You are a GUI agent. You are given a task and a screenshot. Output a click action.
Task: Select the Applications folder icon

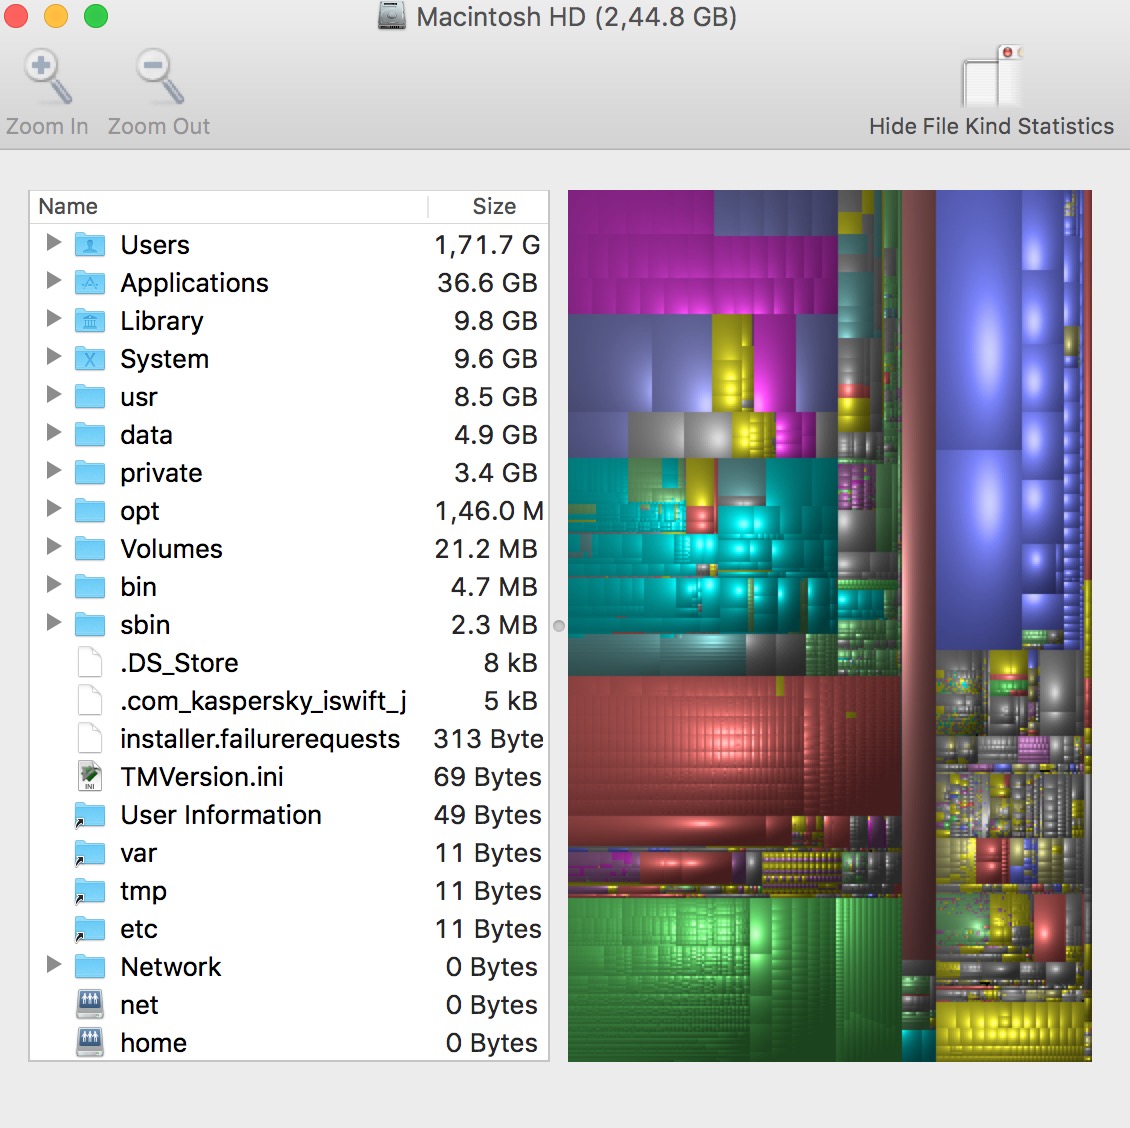tap(90, 283)
